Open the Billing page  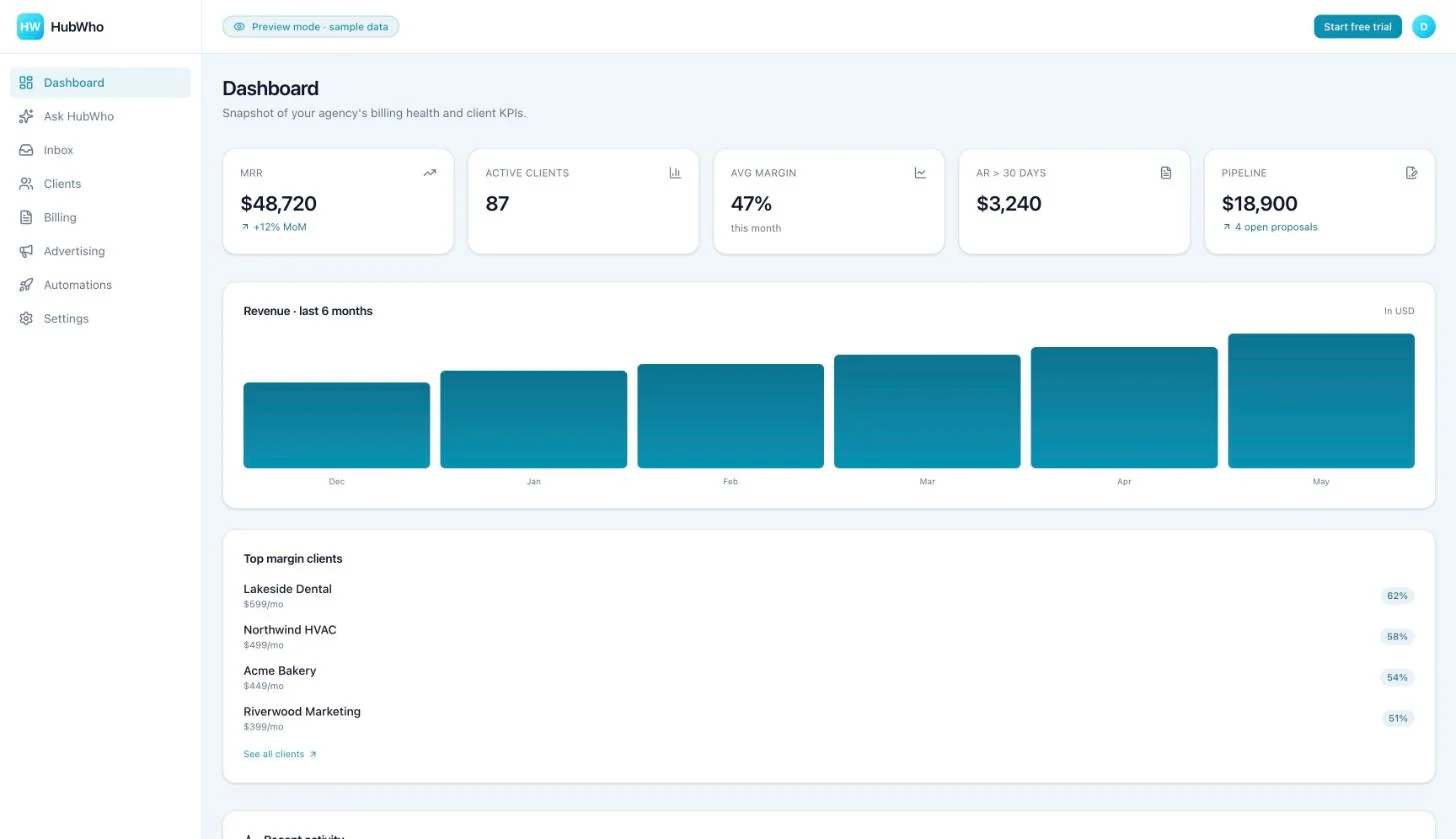pos(100,217)
